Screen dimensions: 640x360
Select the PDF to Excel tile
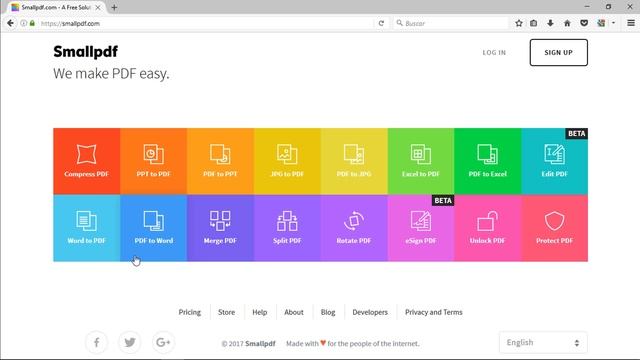coord(488,161)
